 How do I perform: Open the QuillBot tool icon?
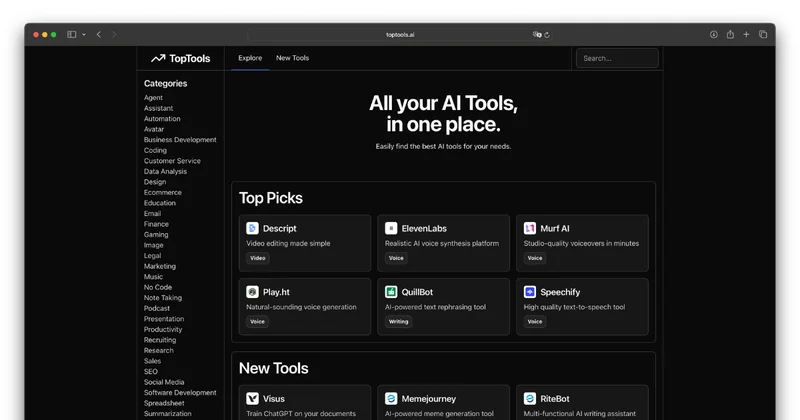pos(391,292)
